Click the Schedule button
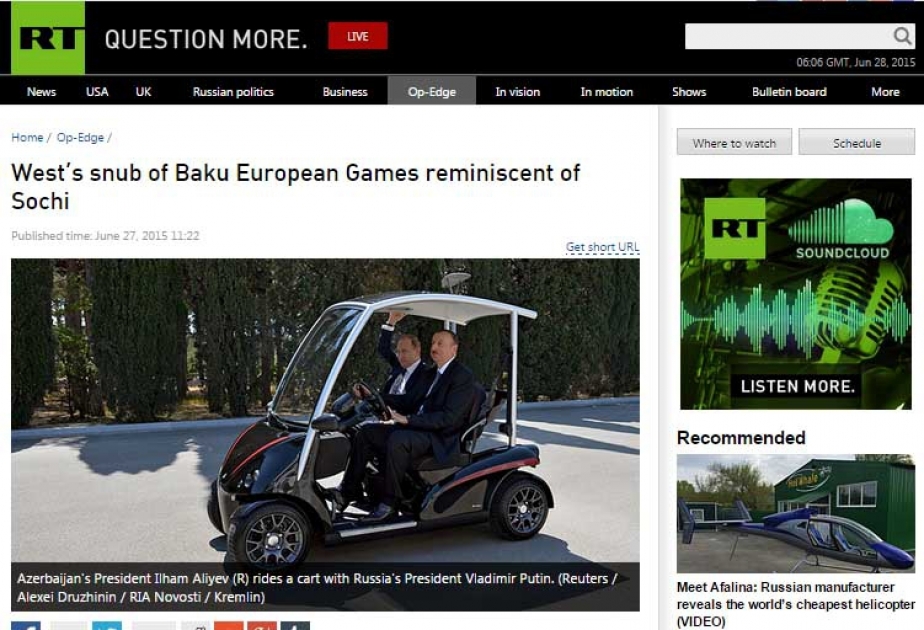Viewport: 924px width, 630px height. (857, 143)
